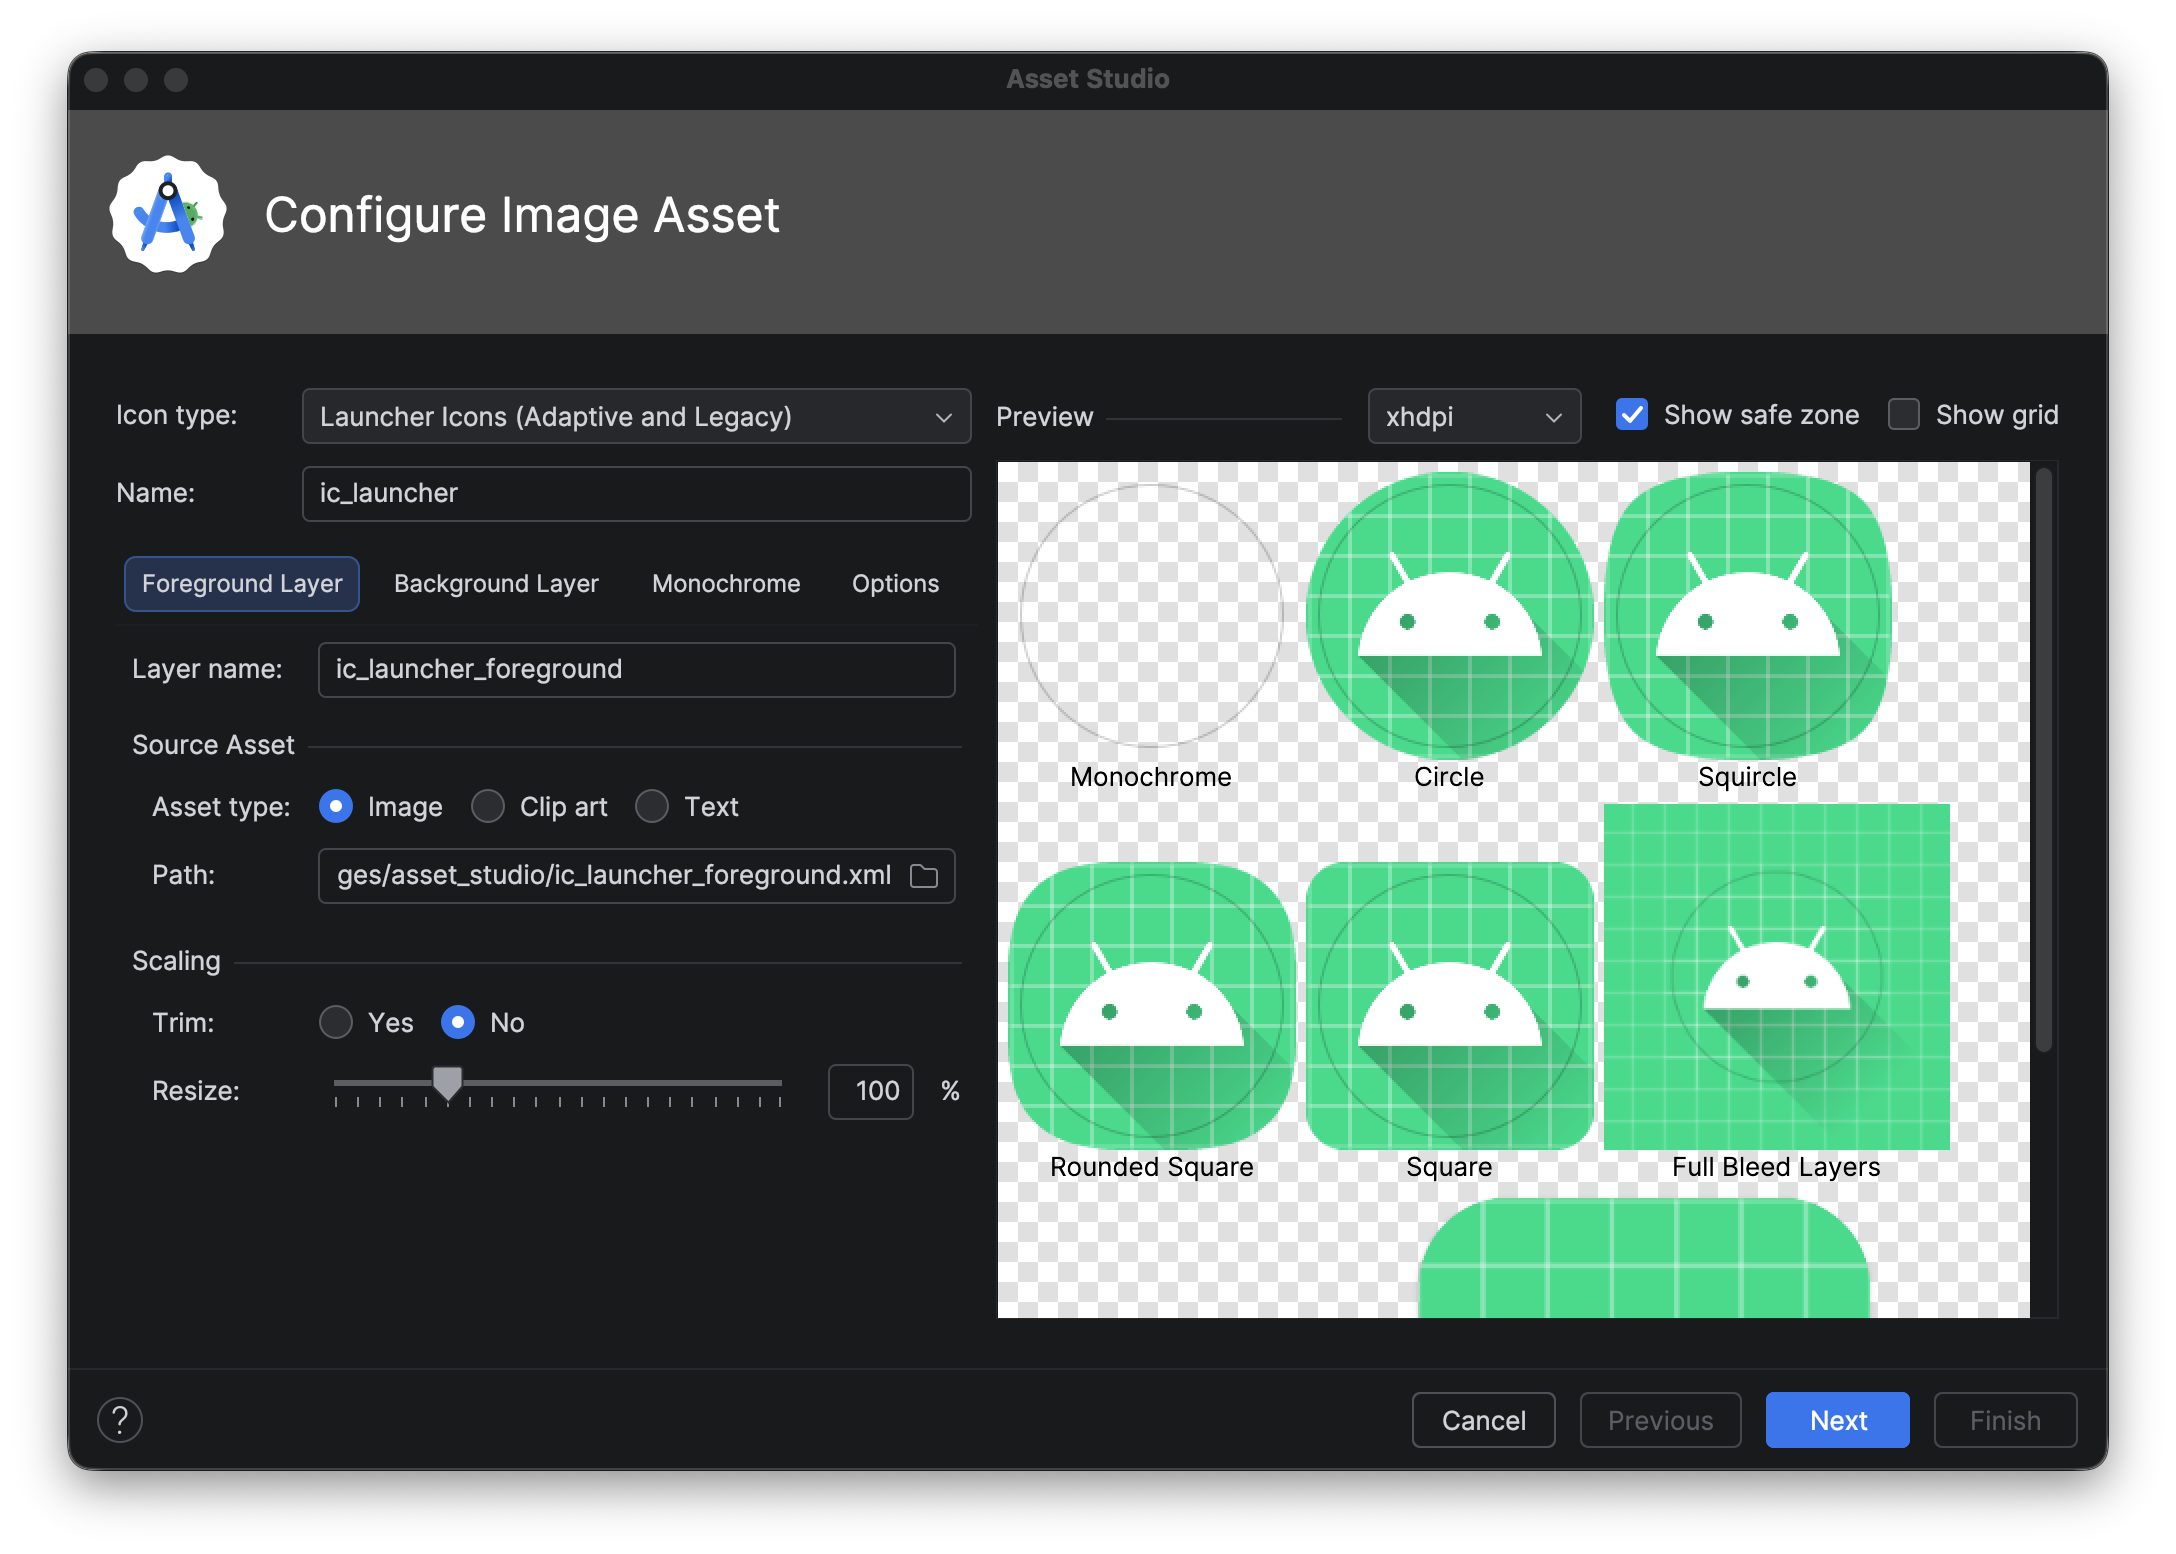Click the Next button

point(1838,1420)
